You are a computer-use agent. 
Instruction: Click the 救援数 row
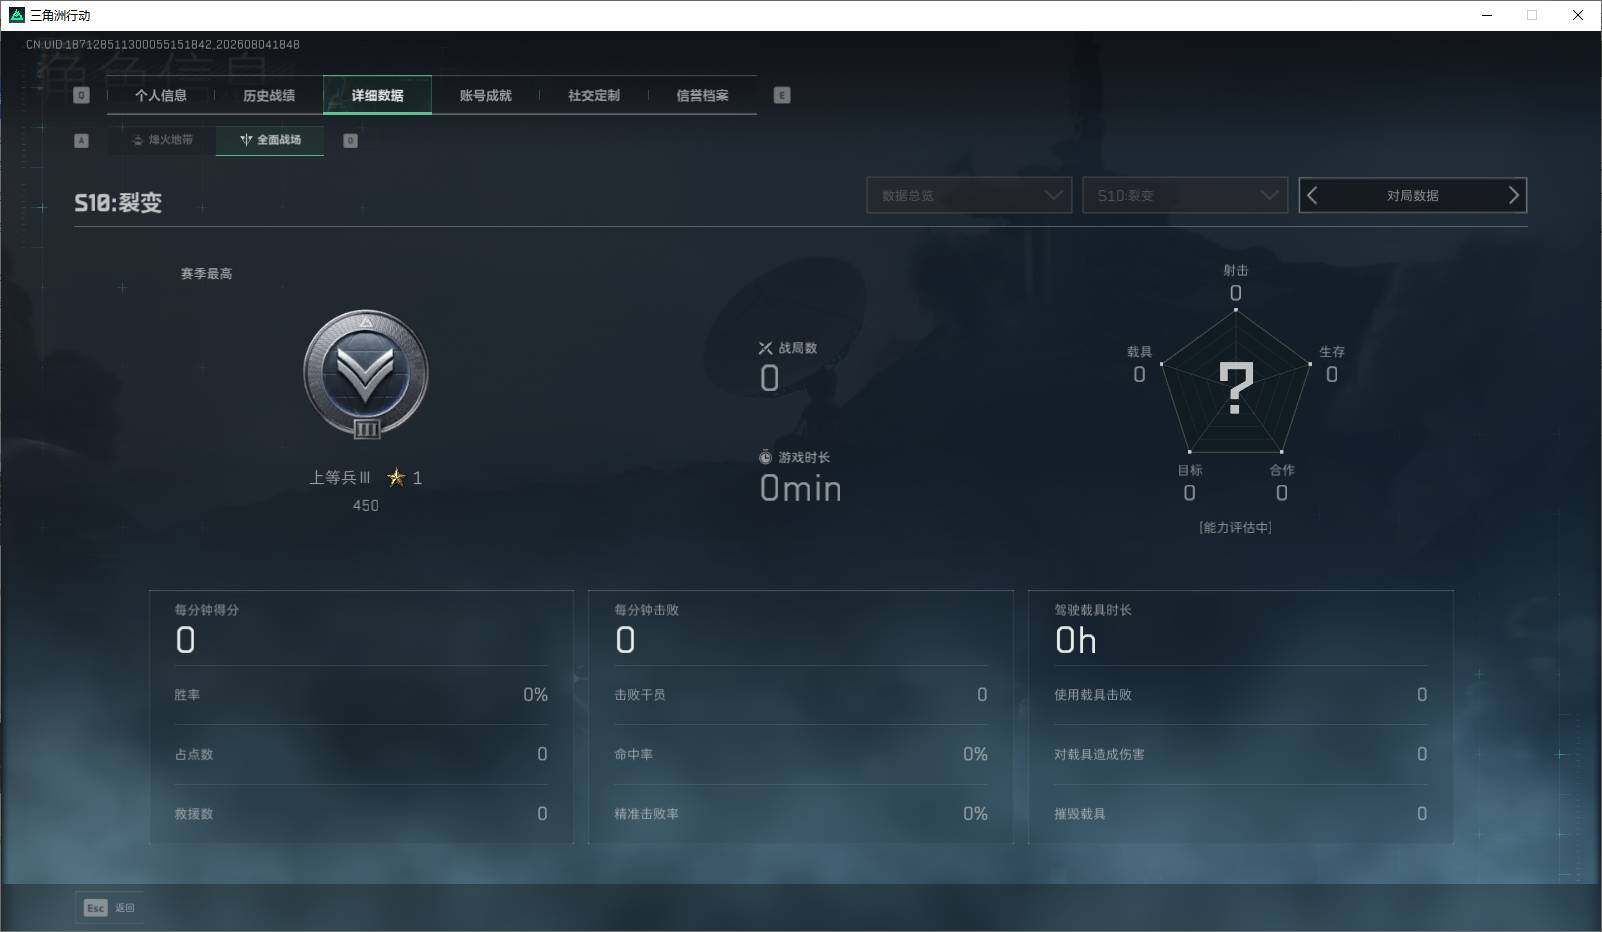click(361, 814)
